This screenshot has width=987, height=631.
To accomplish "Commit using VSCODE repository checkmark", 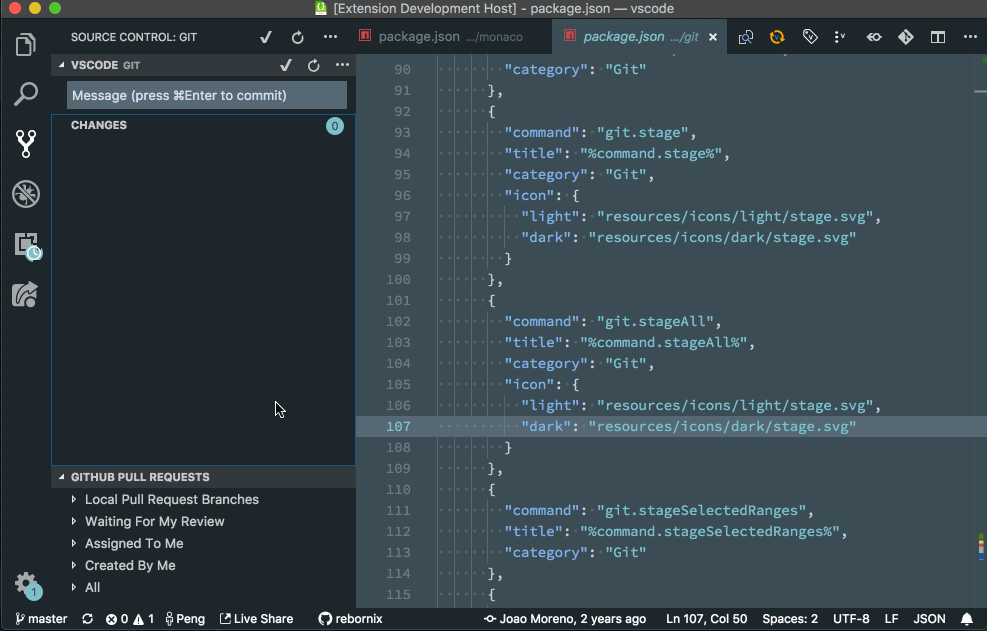I will click(x=286, y=65).
